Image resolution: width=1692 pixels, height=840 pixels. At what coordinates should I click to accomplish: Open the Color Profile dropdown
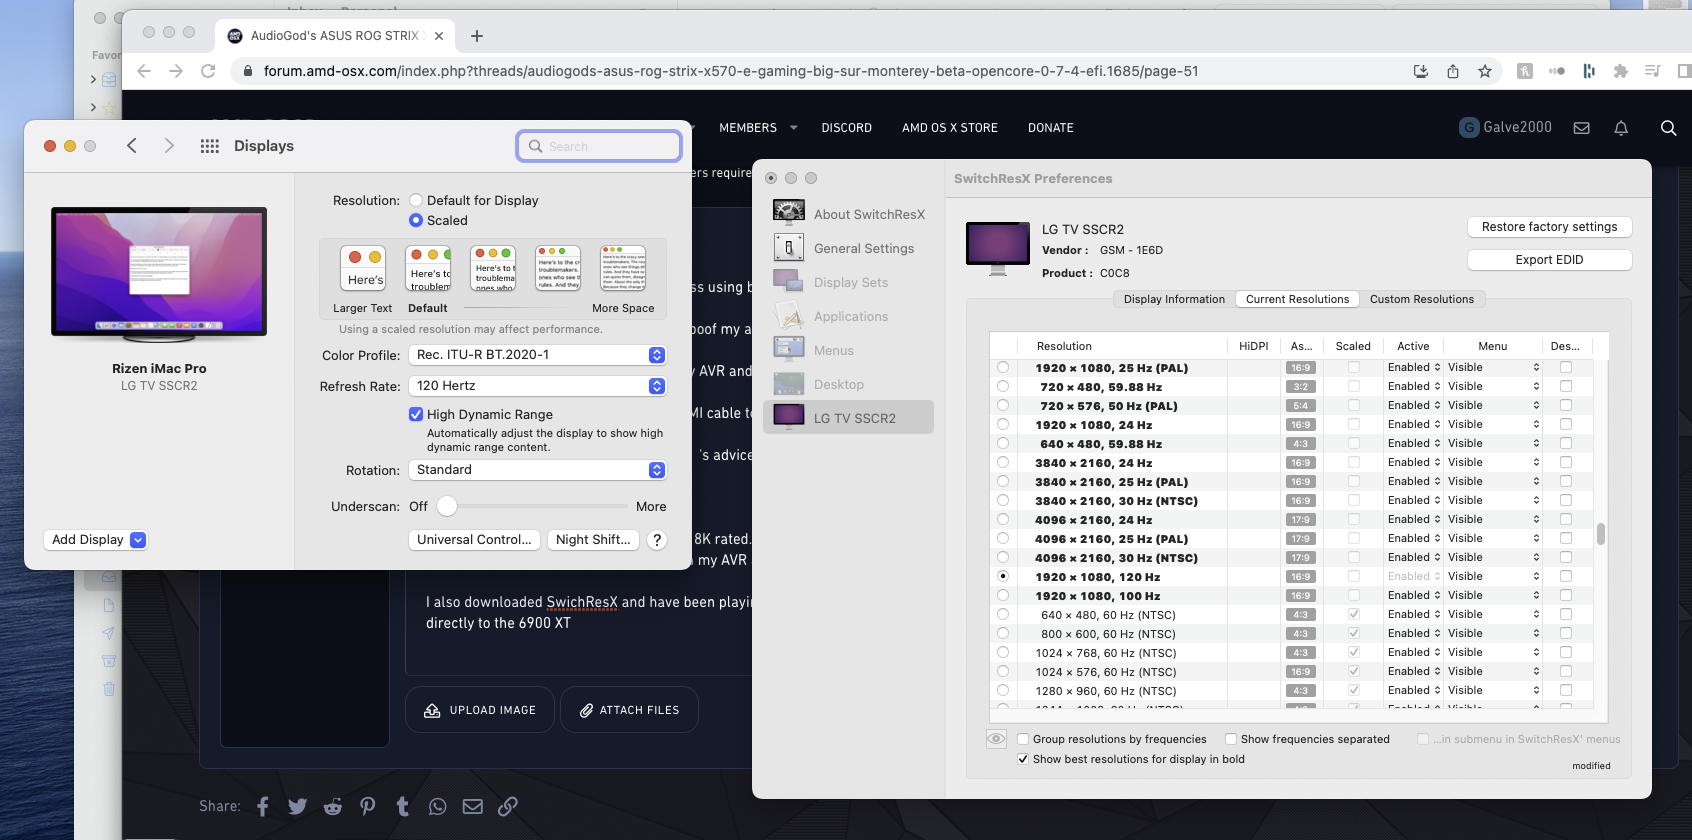(x=538, y=355)
